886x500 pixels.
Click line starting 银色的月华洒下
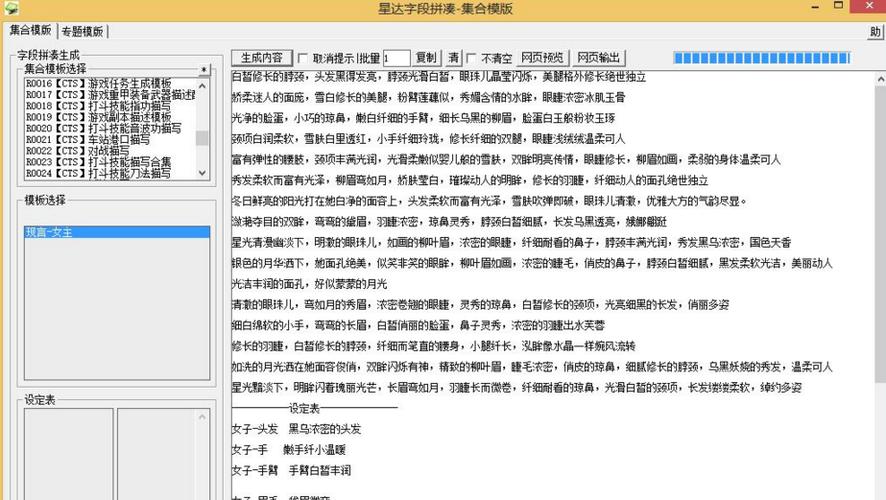tap(532, 263)
